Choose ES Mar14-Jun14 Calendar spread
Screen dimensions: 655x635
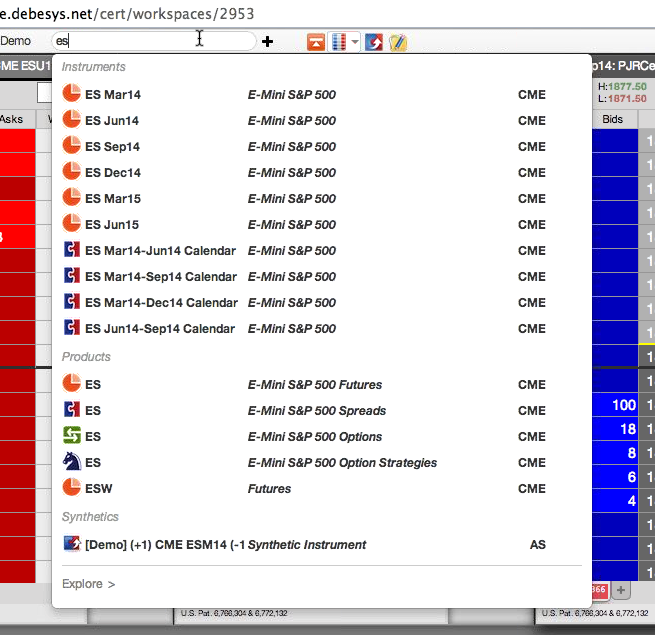coord(322,251)
